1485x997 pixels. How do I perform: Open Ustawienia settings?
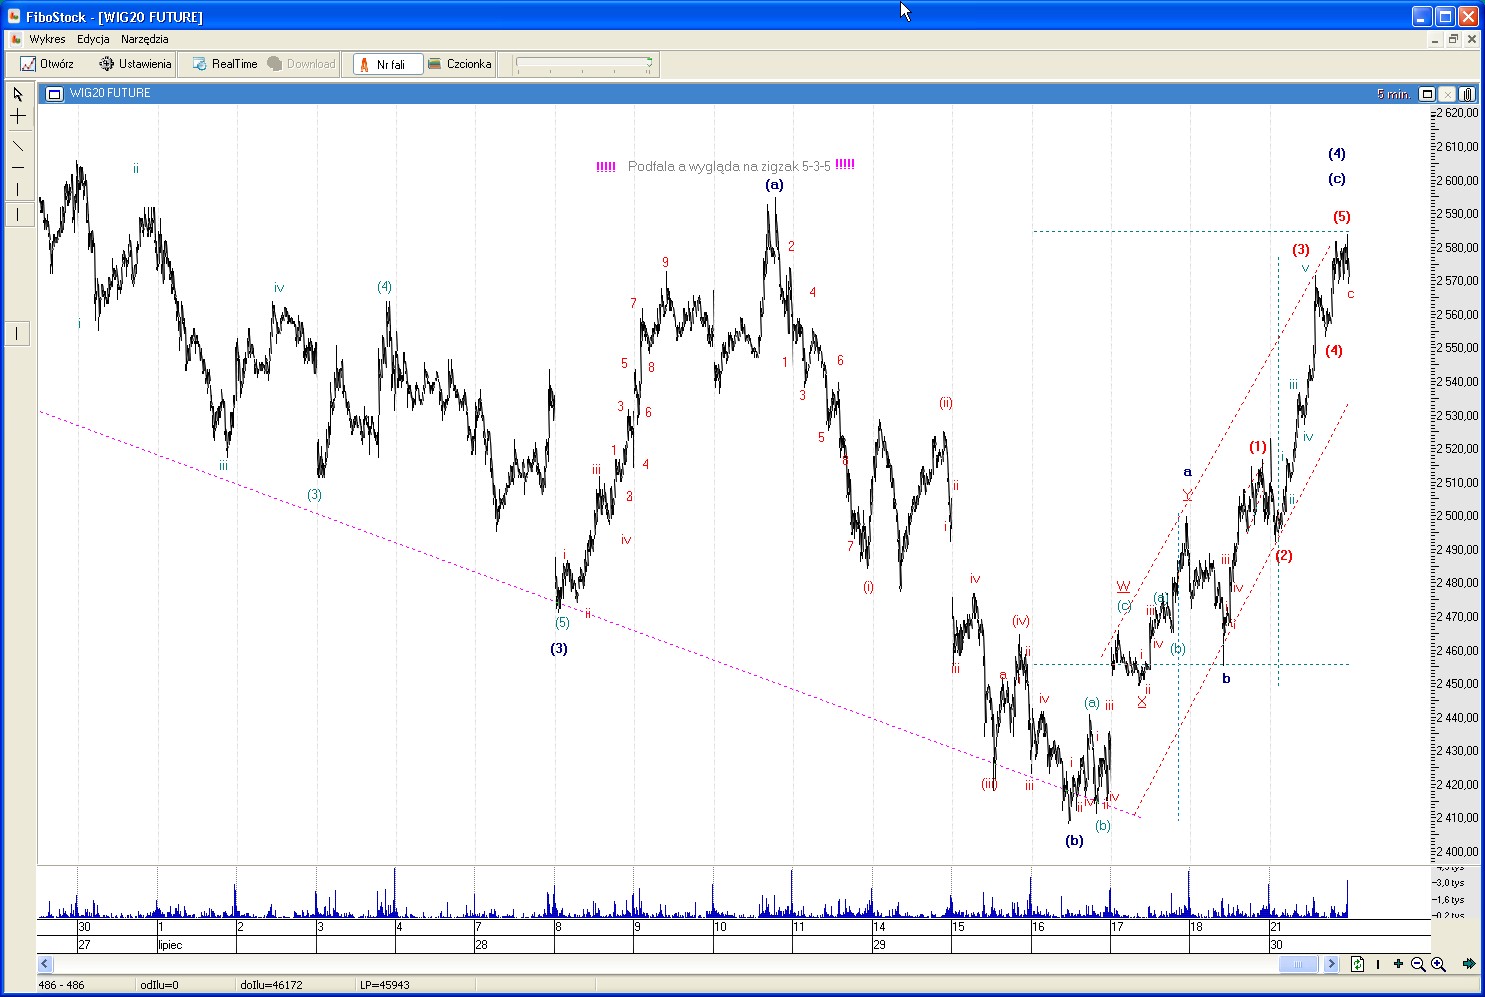(x=135, y=64)
